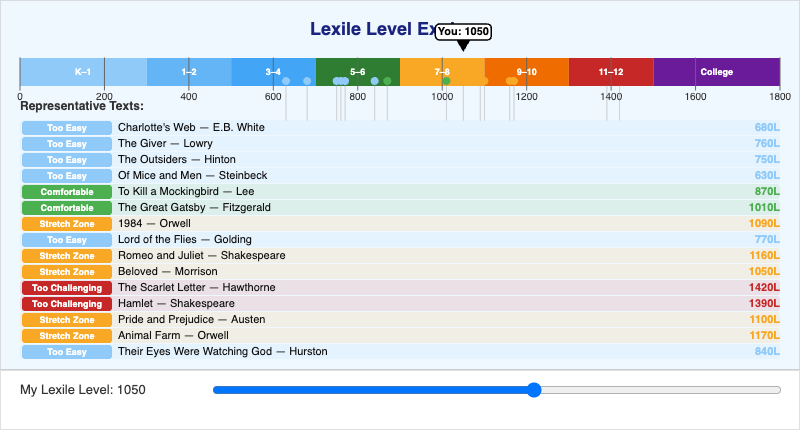Select the 1984 — Orwell row
The width and height of the screenshot is (800, 432).
[401, 223]
